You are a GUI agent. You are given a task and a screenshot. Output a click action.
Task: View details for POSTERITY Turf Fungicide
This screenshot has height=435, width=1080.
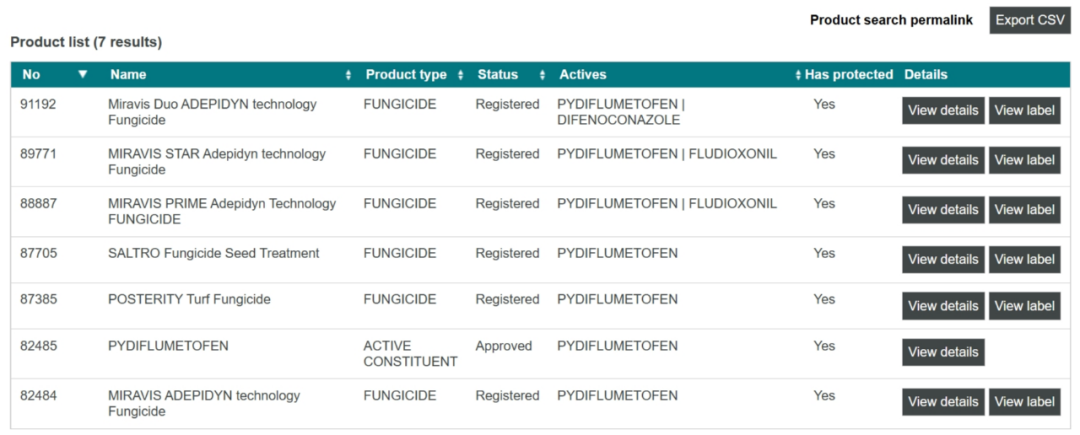[943, 306]
